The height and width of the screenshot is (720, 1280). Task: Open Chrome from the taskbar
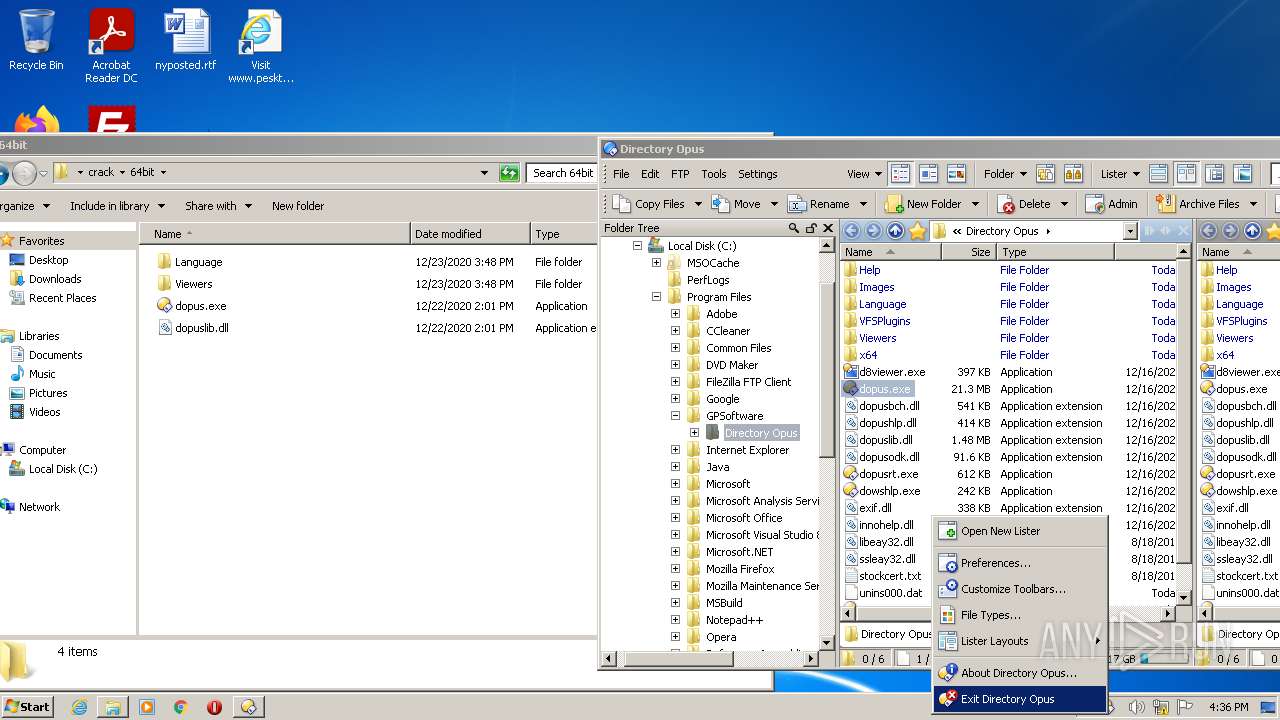(x=181, y=707)
